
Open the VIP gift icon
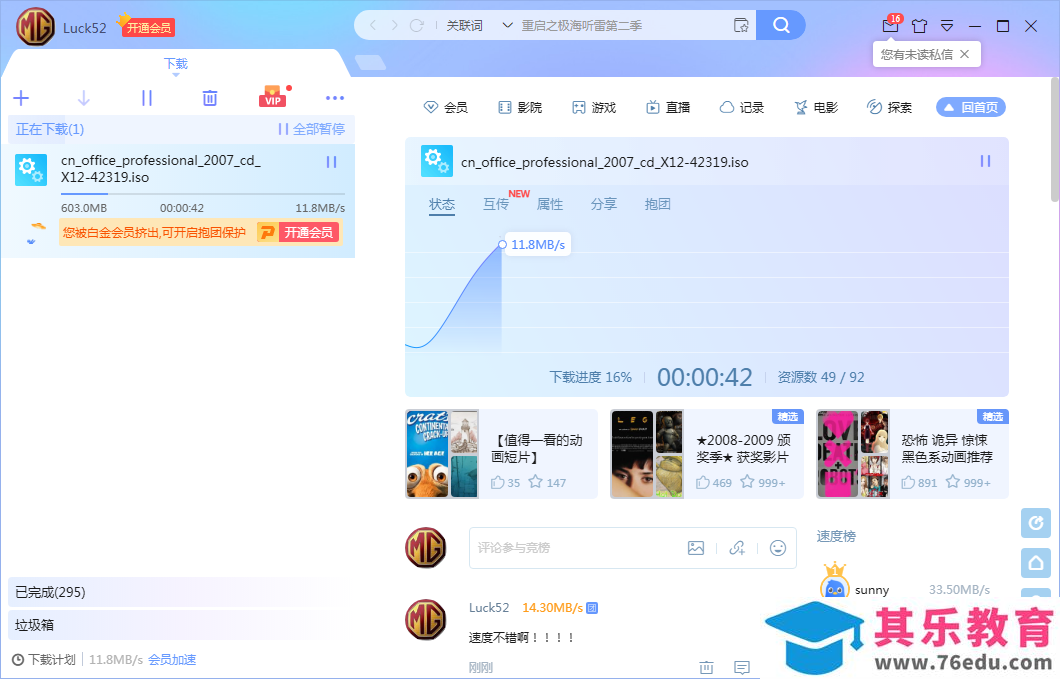272,97
